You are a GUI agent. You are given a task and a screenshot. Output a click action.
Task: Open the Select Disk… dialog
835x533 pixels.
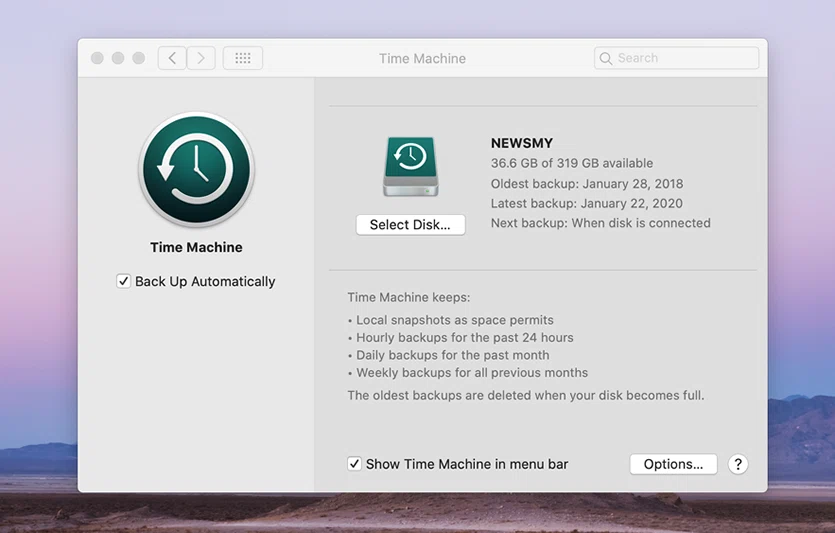[x=410, y=225]
